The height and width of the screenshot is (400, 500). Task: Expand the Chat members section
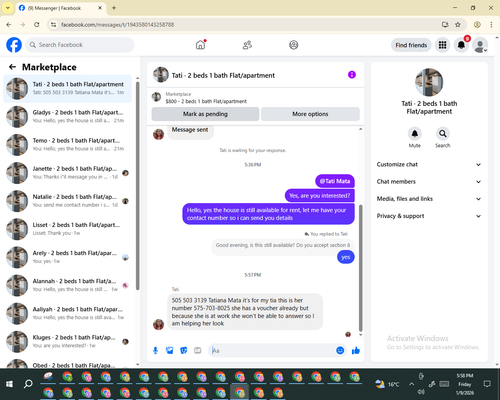(429, 182)
